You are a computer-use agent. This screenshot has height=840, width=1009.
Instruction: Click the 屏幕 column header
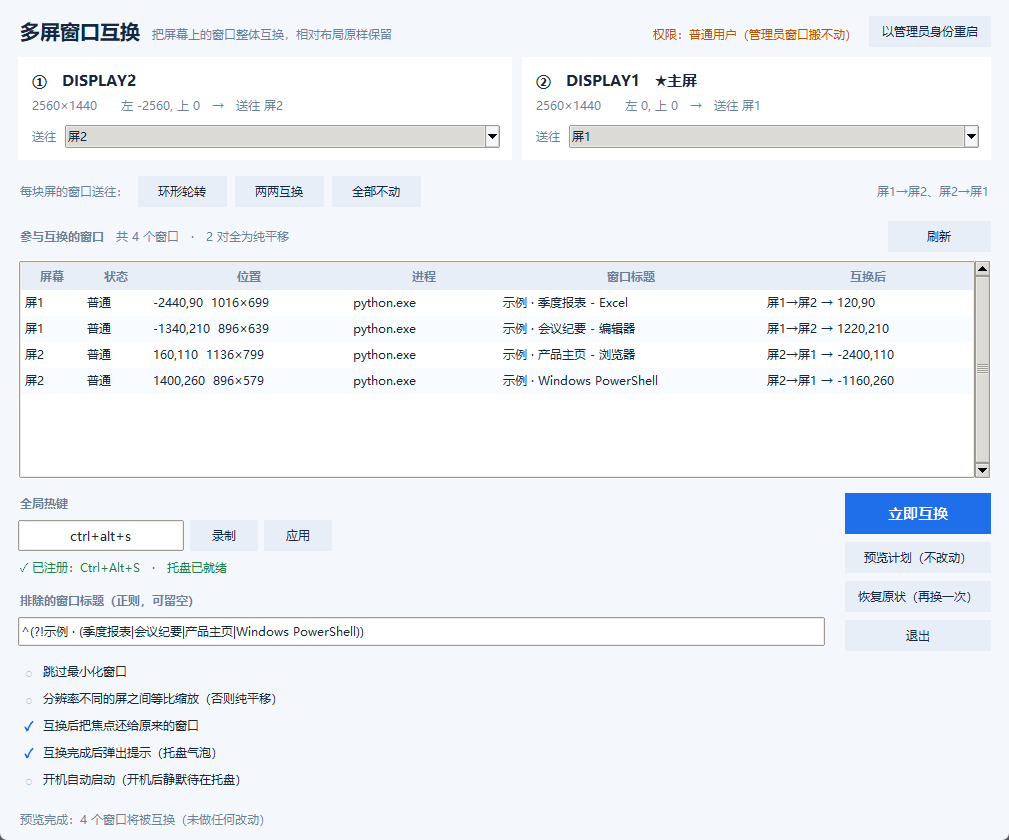[x=51, y=277]
